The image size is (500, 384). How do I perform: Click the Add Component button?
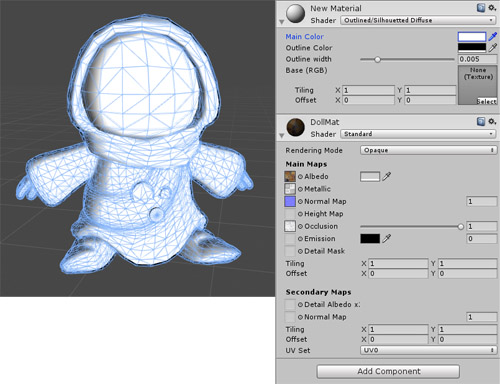pos(388,371)
